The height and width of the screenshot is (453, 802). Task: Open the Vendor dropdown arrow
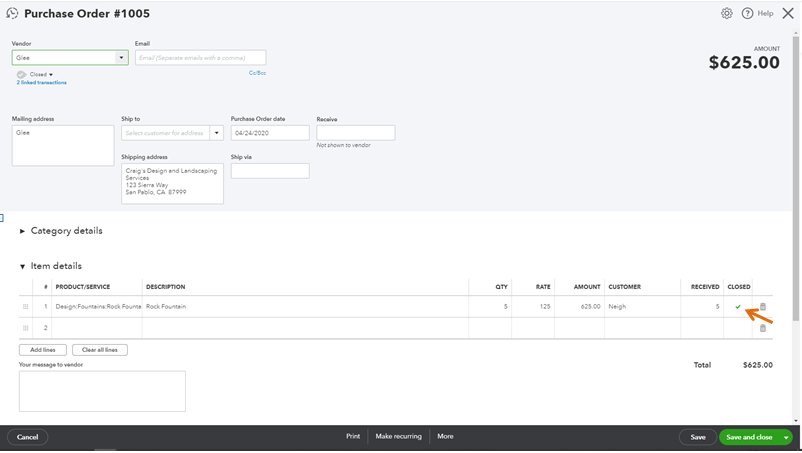coord(121,58)
